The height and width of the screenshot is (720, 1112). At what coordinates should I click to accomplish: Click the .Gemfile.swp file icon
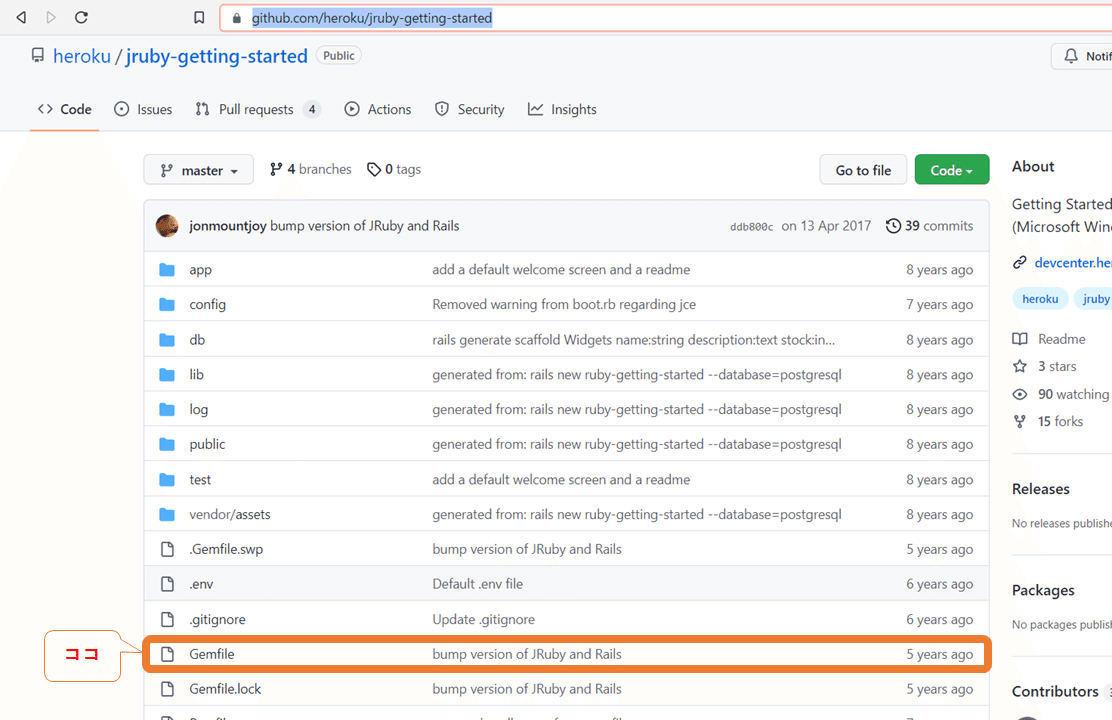[167, 549]
